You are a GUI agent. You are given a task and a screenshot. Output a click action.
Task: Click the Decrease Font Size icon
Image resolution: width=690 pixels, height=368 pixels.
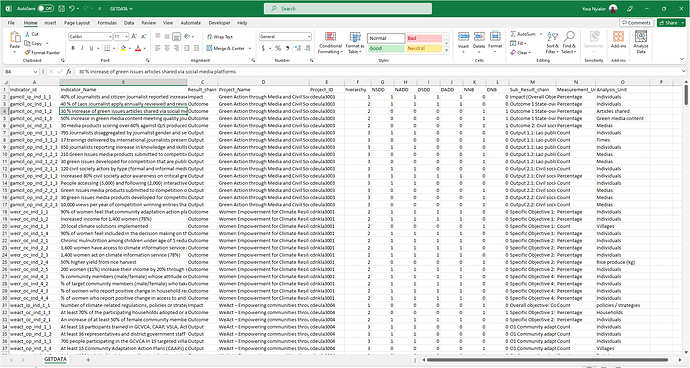coord(143,37)
